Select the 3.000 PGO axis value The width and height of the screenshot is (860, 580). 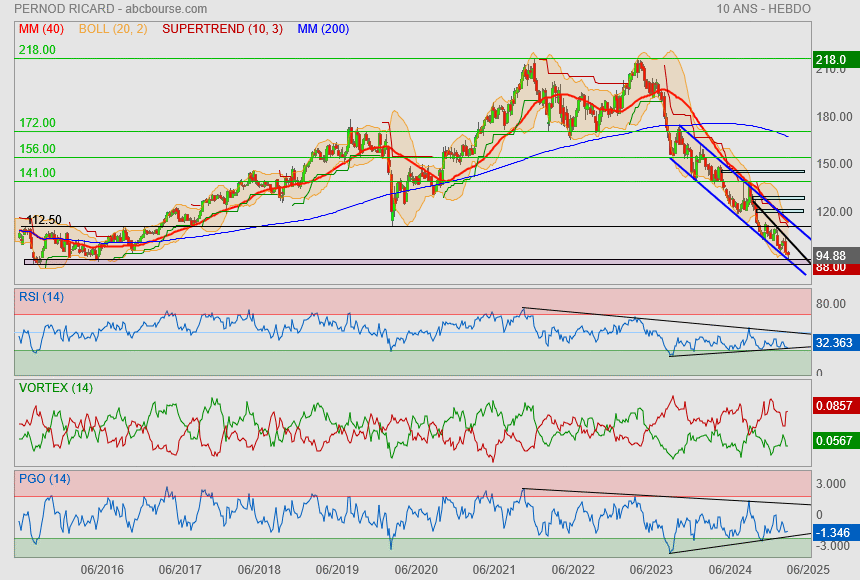pos(830,484)
